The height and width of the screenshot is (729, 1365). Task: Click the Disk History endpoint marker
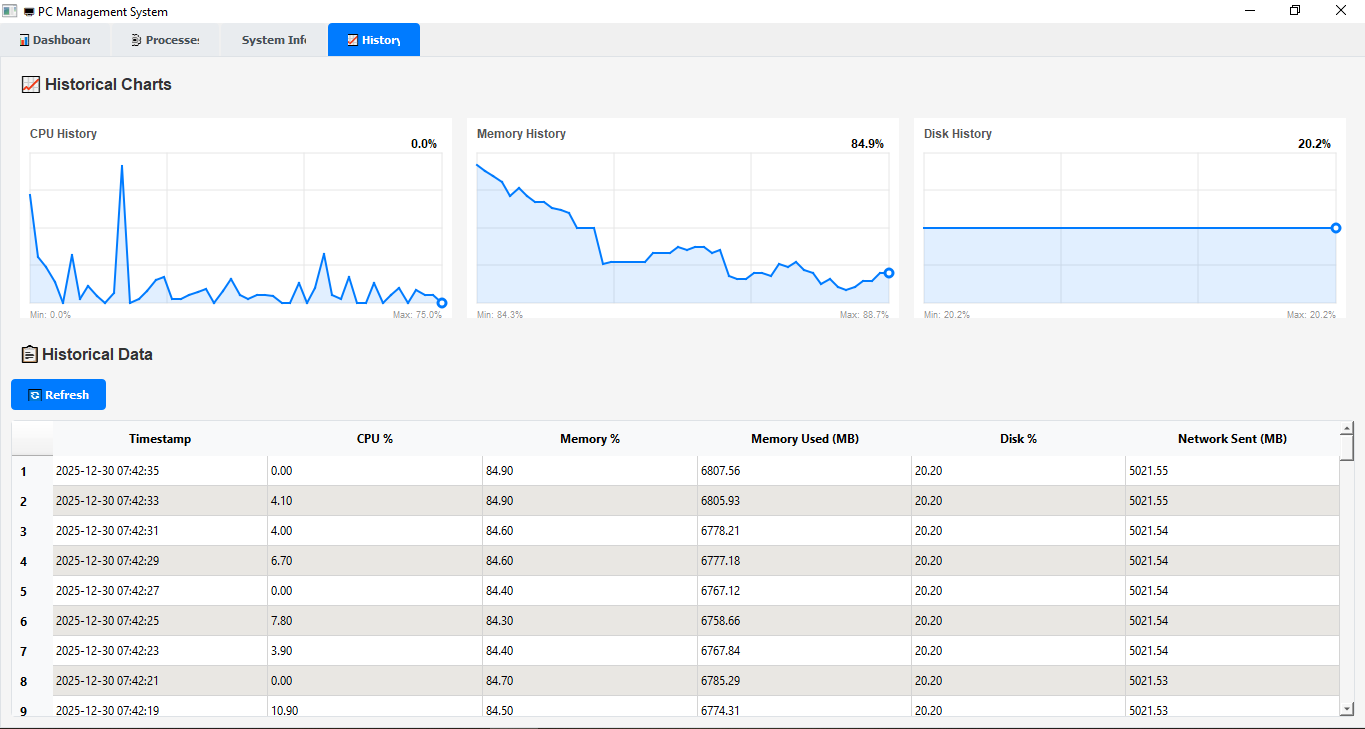[1336, 228]
